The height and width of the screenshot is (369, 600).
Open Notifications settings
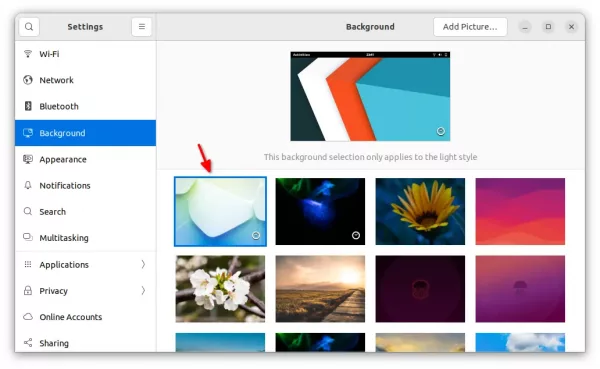(x=85, y=185)
